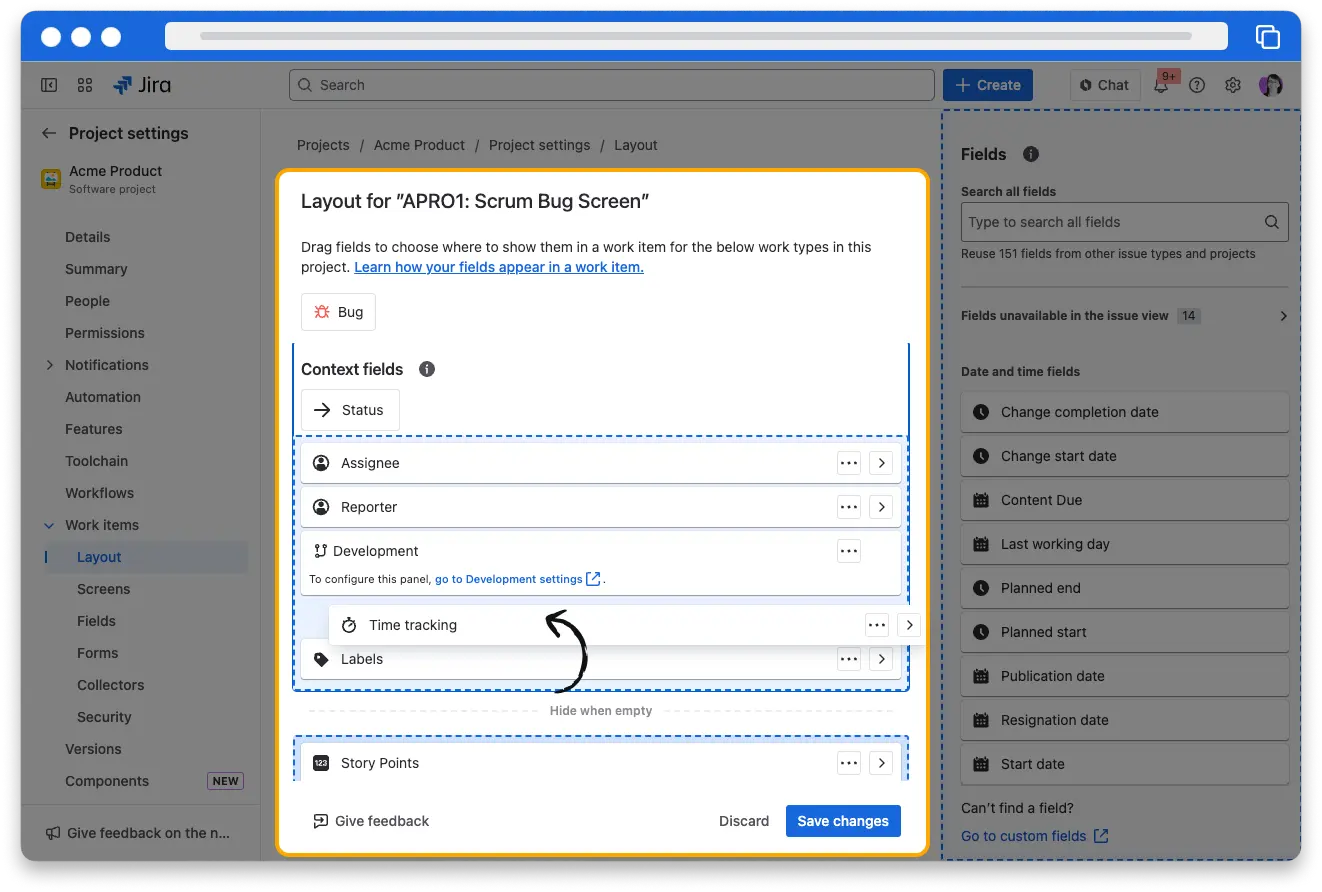Collapse the Work items sidebar section
The image size is (1322, 892).
(49, 525)
